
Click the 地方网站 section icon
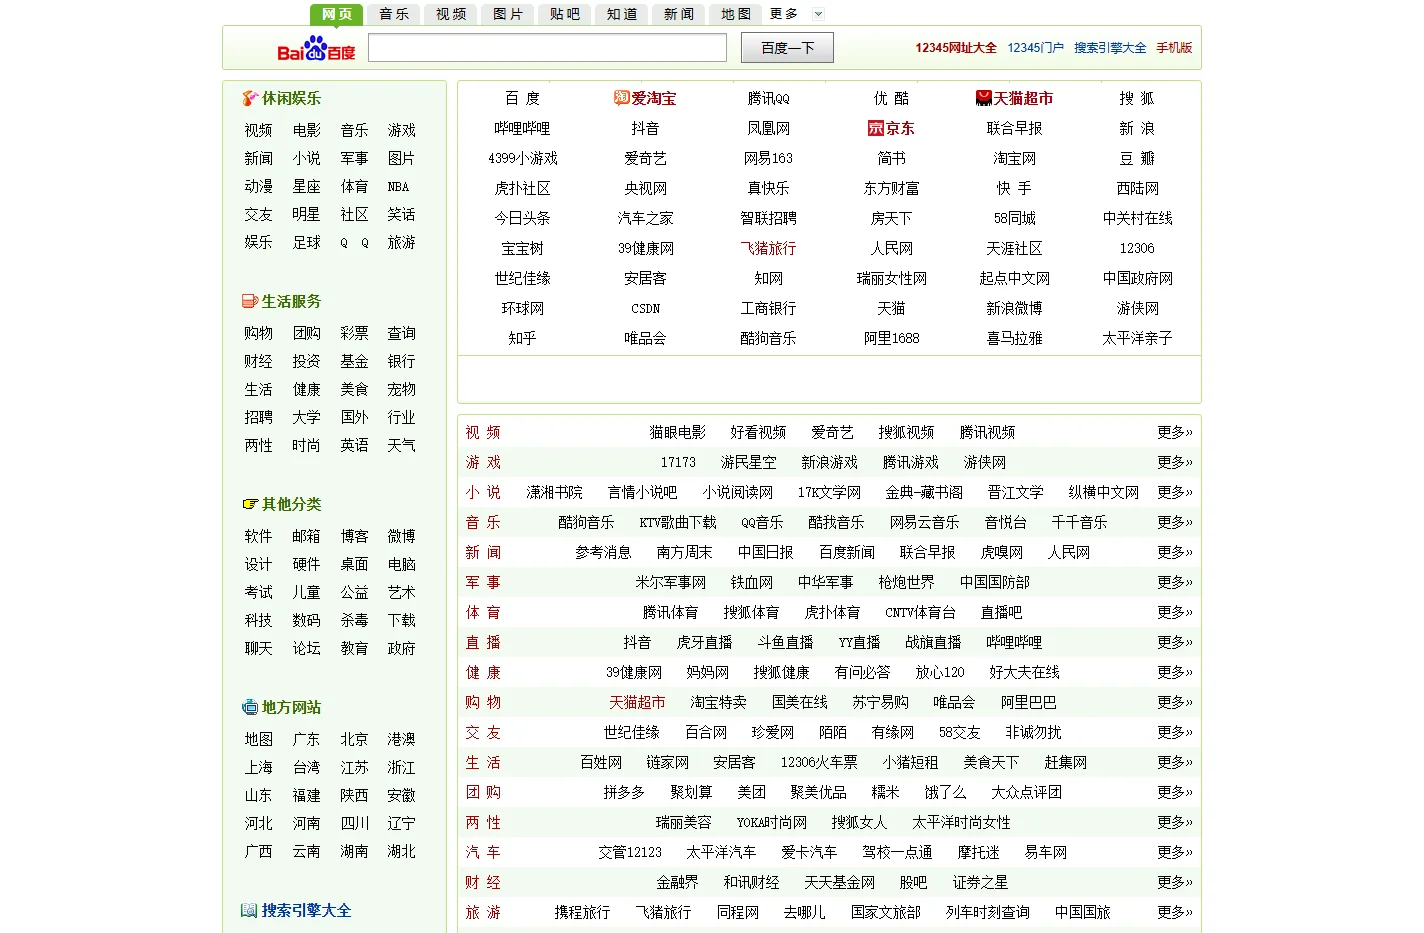tap(250, 707)
